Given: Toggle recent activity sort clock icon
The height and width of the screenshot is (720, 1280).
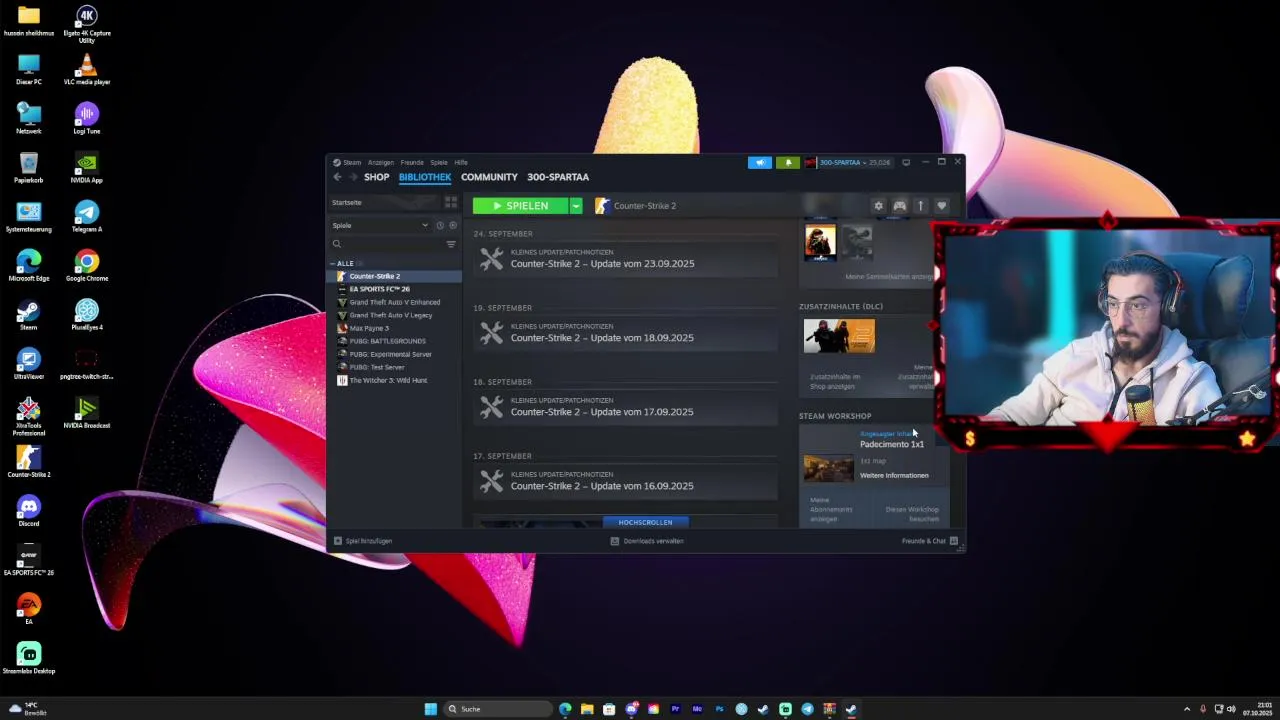Looking at the screenshot, I should pos(439,225).
